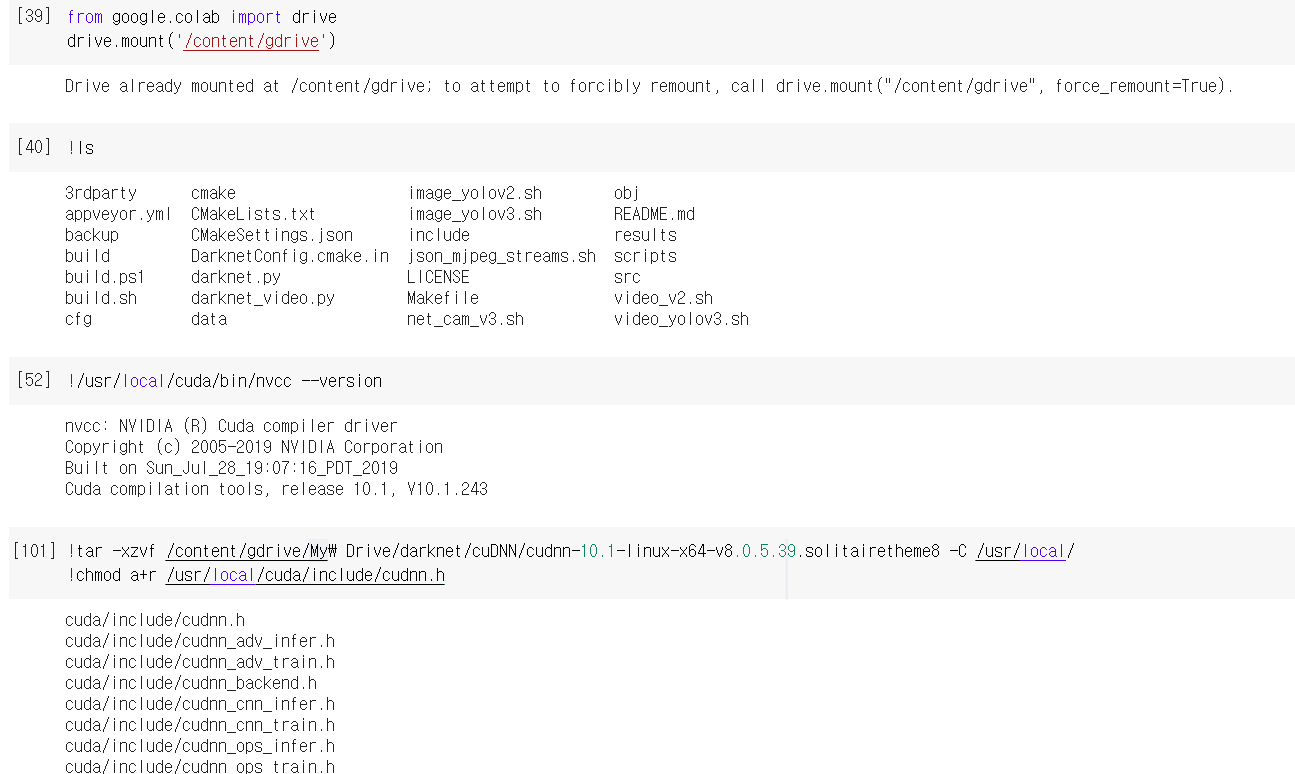This screenshot has height=774, width=1295.
Task: Select 'obj' in ls output
Action: coord(627,193)
